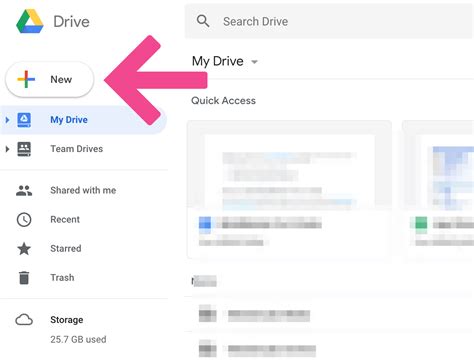Focus the Search Drive field
Viewport: 474px width, 363px height.
329,21
